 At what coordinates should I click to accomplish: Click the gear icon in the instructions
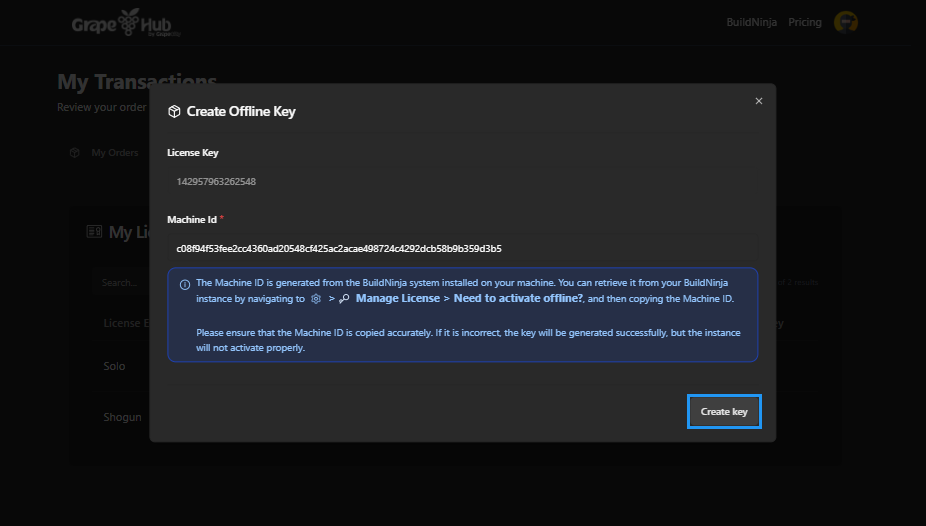pyautogui.click(x=316, y=299)
